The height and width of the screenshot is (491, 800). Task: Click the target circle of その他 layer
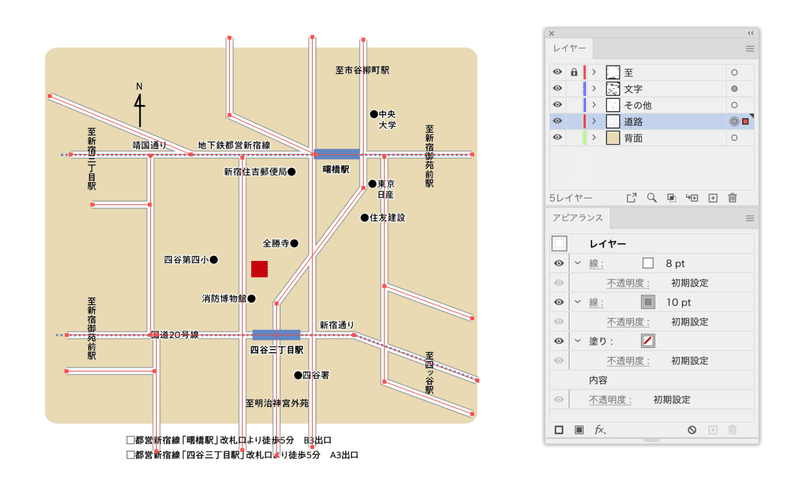[734, 105]
